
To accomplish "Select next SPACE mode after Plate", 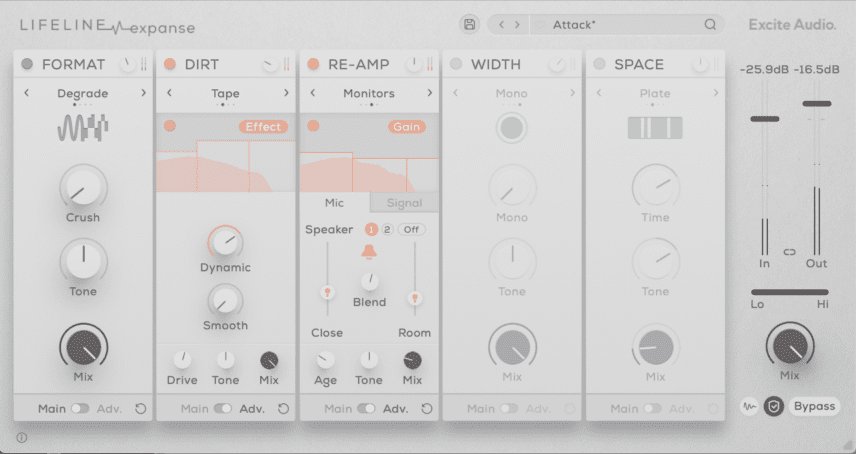I will pos(716,93).
